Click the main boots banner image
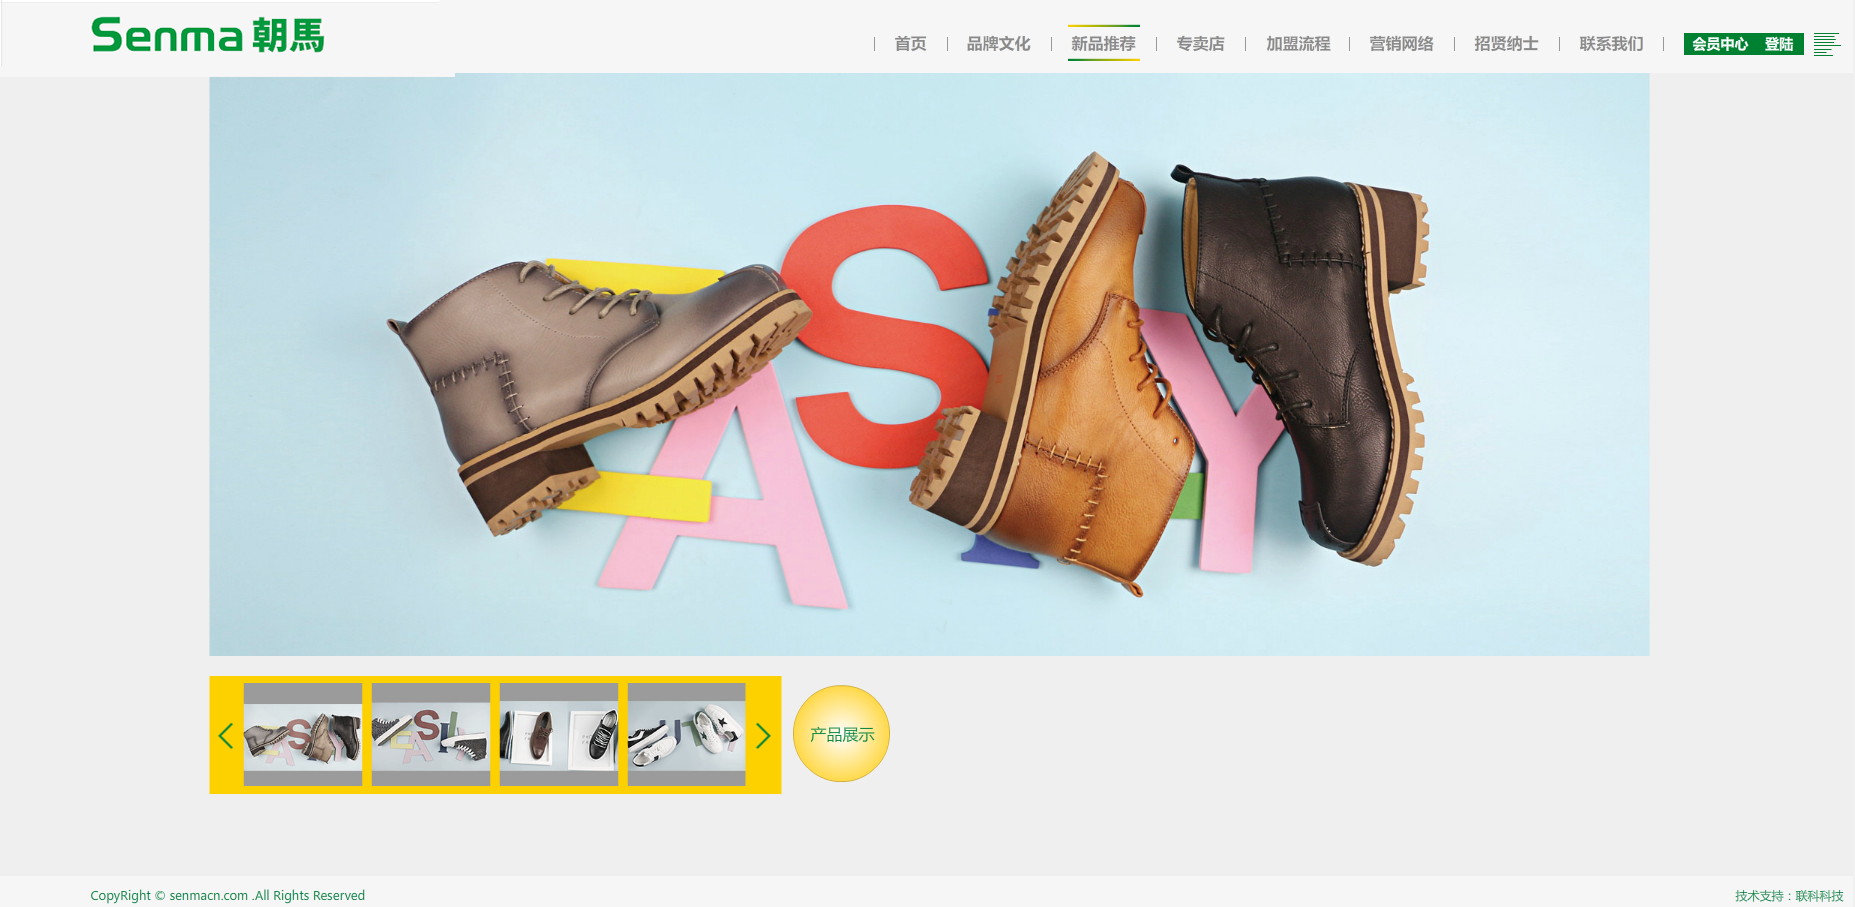1855x907 pixels. (929, 365)
